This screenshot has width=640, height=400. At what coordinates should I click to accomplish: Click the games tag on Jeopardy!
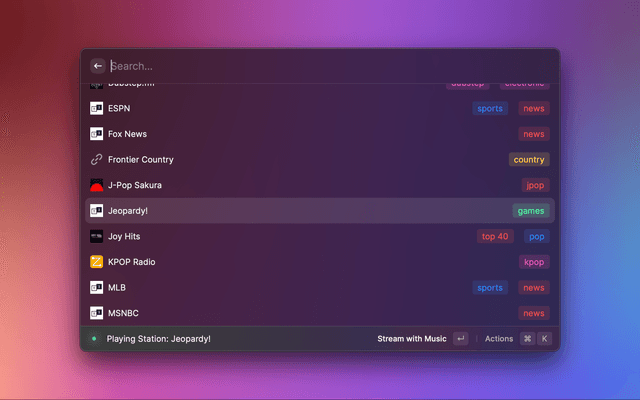[x=531, y=211]
